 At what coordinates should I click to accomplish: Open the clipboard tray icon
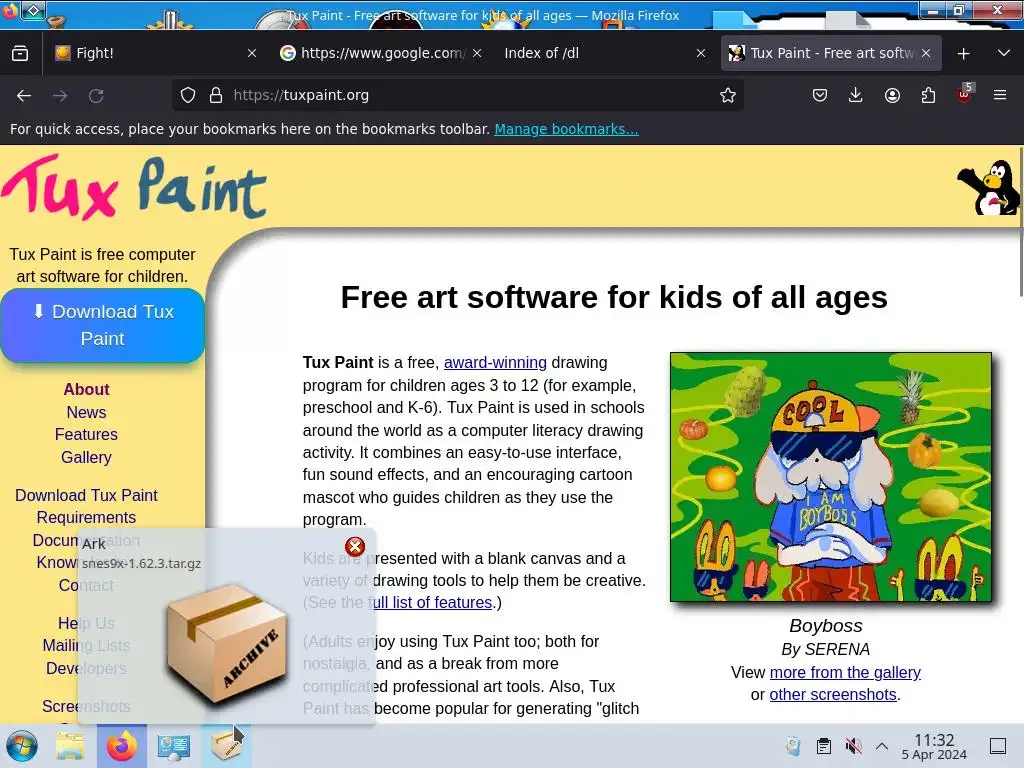(824, 746)
